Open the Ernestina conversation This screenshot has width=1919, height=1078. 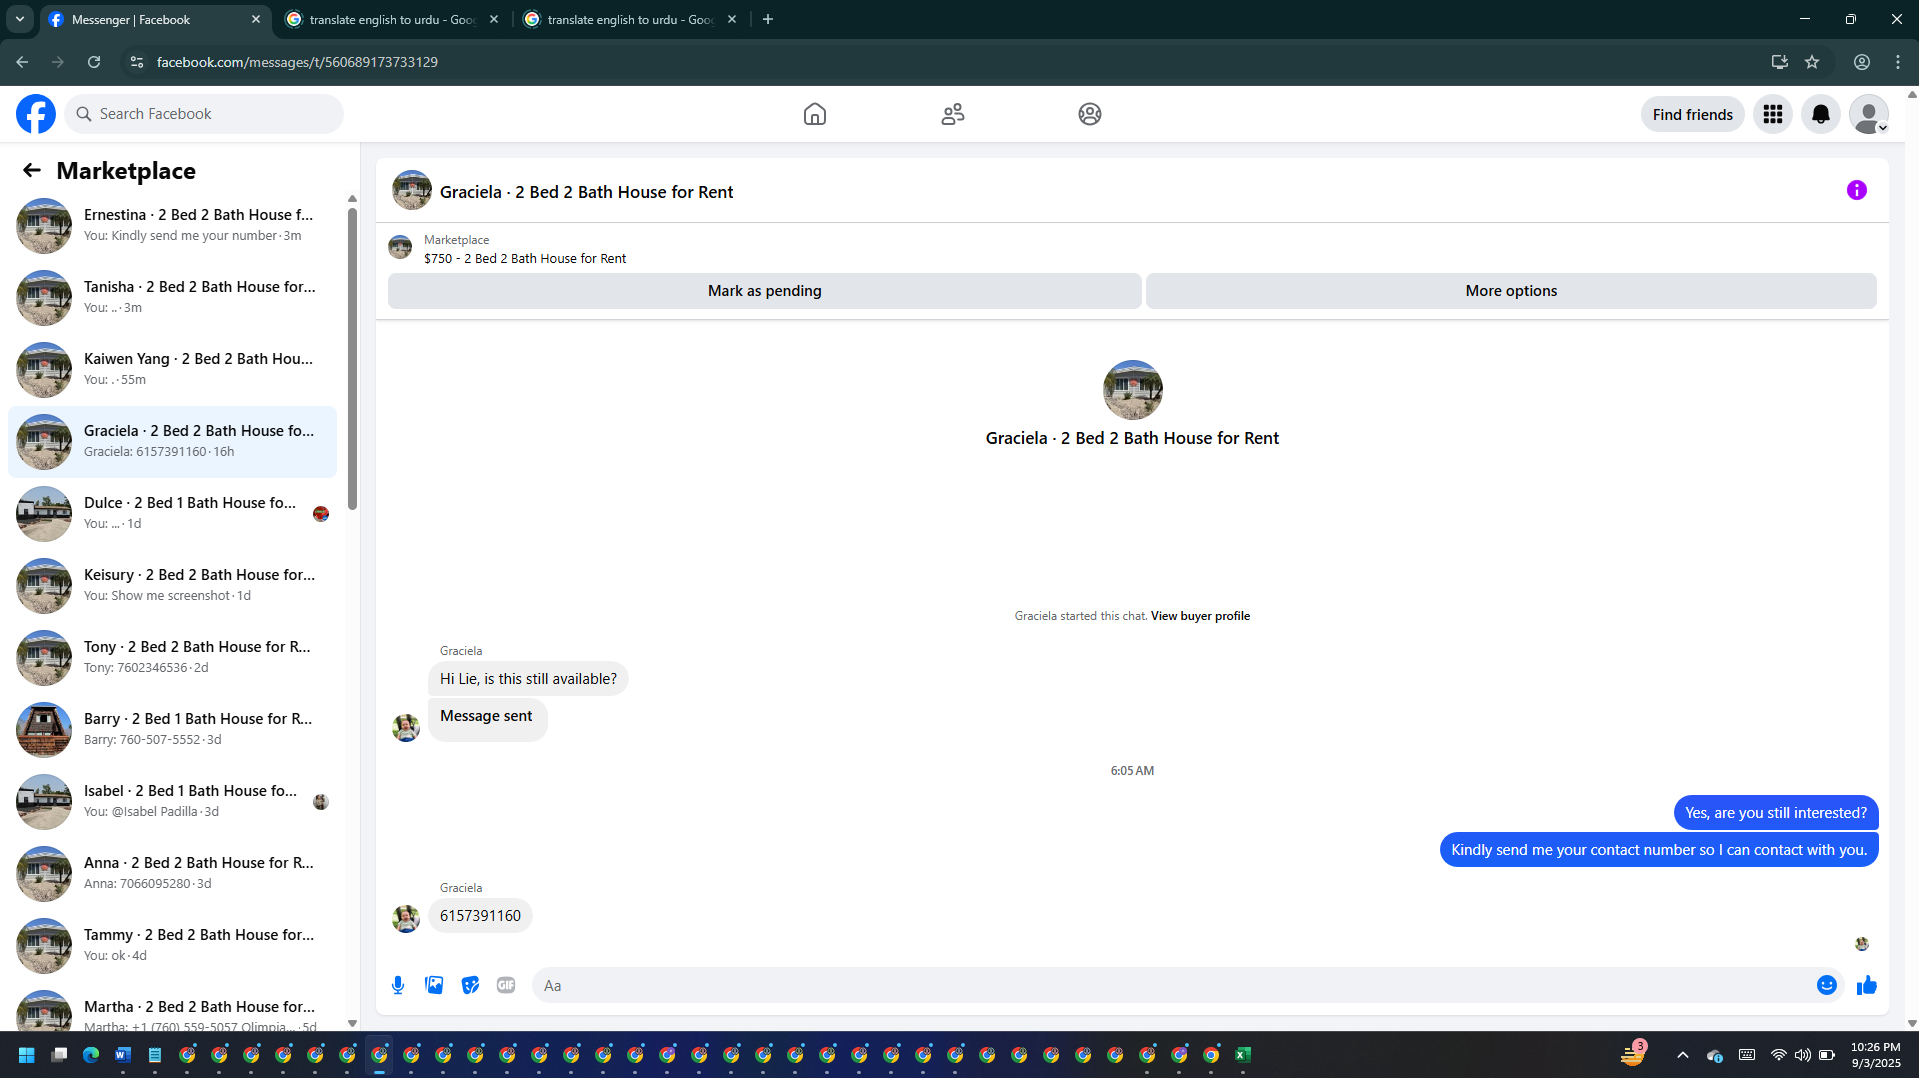tap(172, 225)
